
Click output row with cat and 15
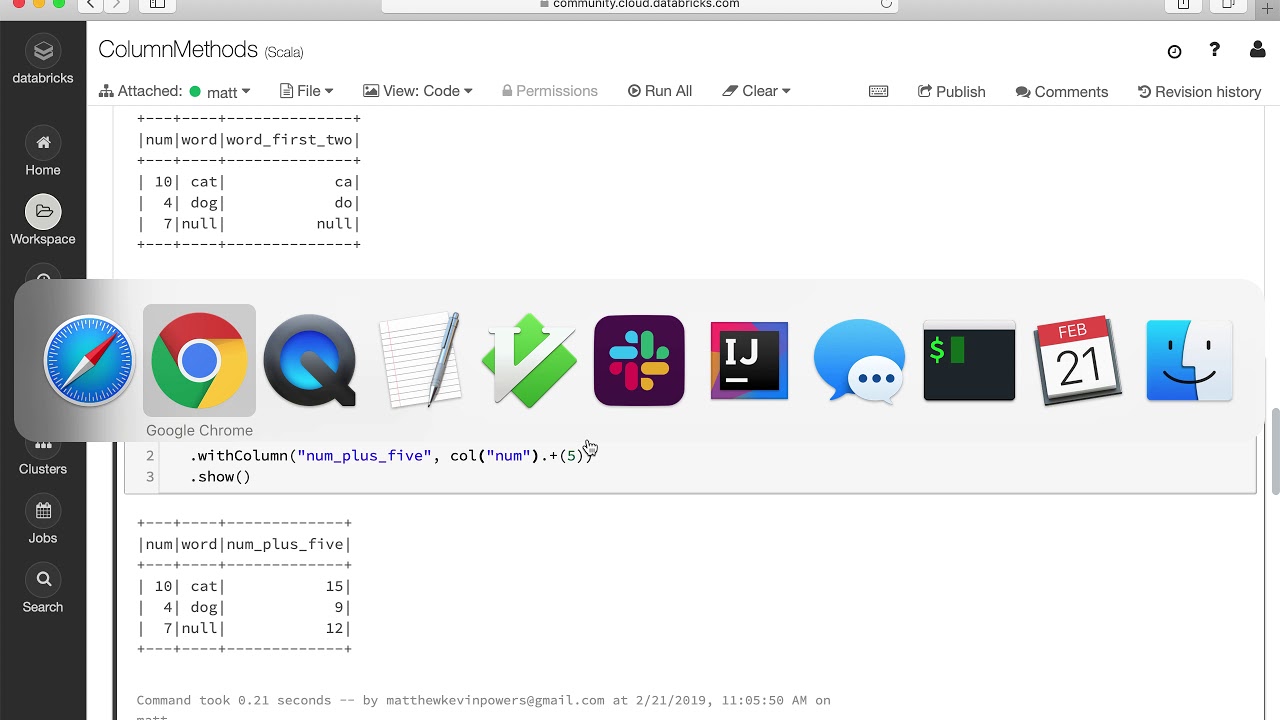245,587
